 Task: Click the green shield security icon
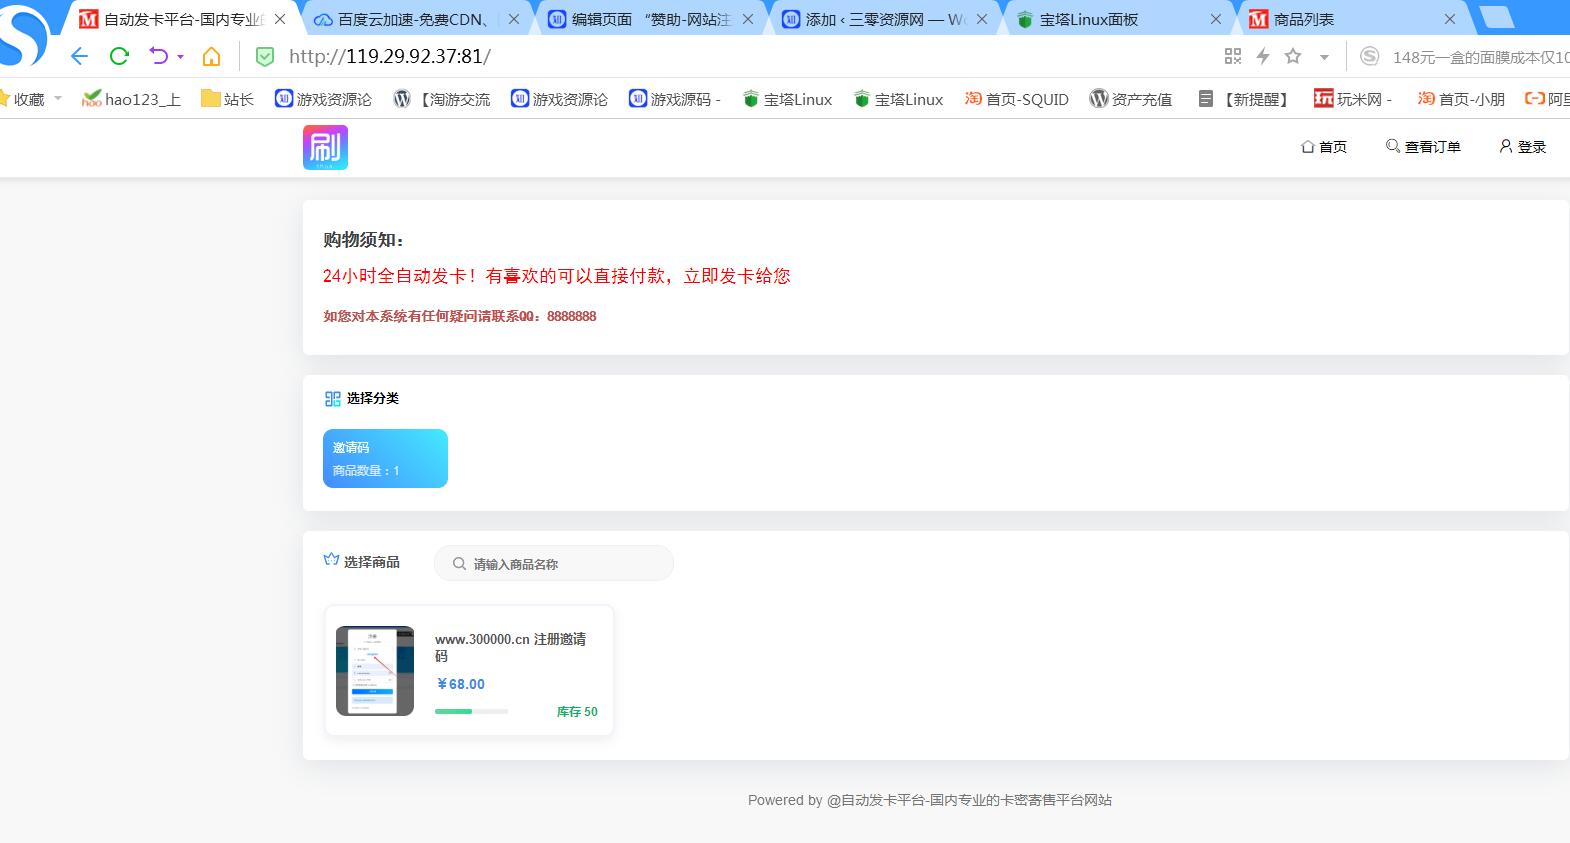click(265, 57)
